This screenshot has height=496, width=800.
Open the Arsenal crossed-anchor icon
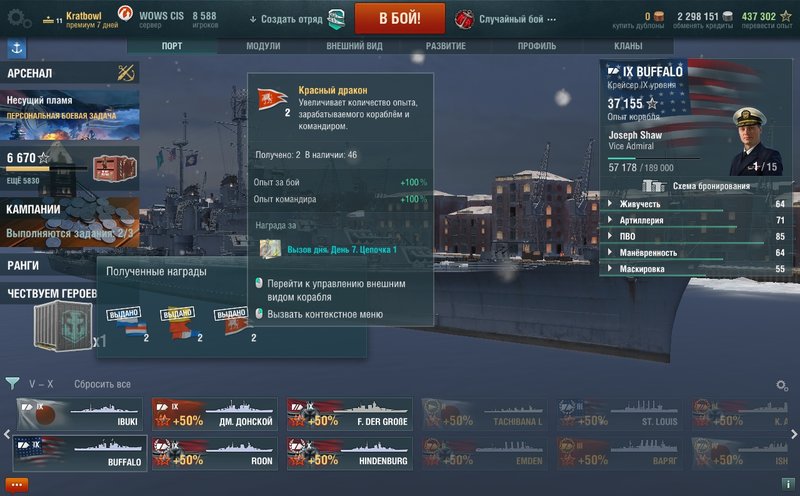point(126,73)
